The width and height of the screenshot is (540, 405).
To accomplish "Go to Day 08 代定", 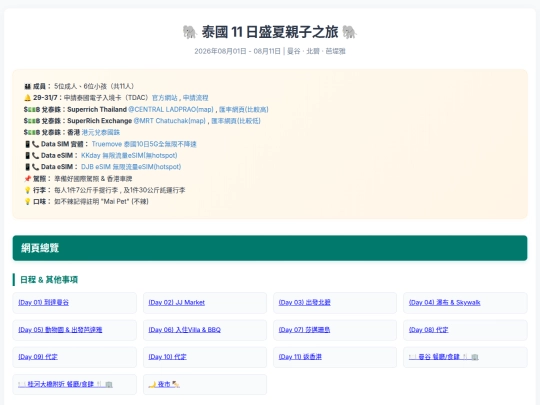I will point(428,330).
